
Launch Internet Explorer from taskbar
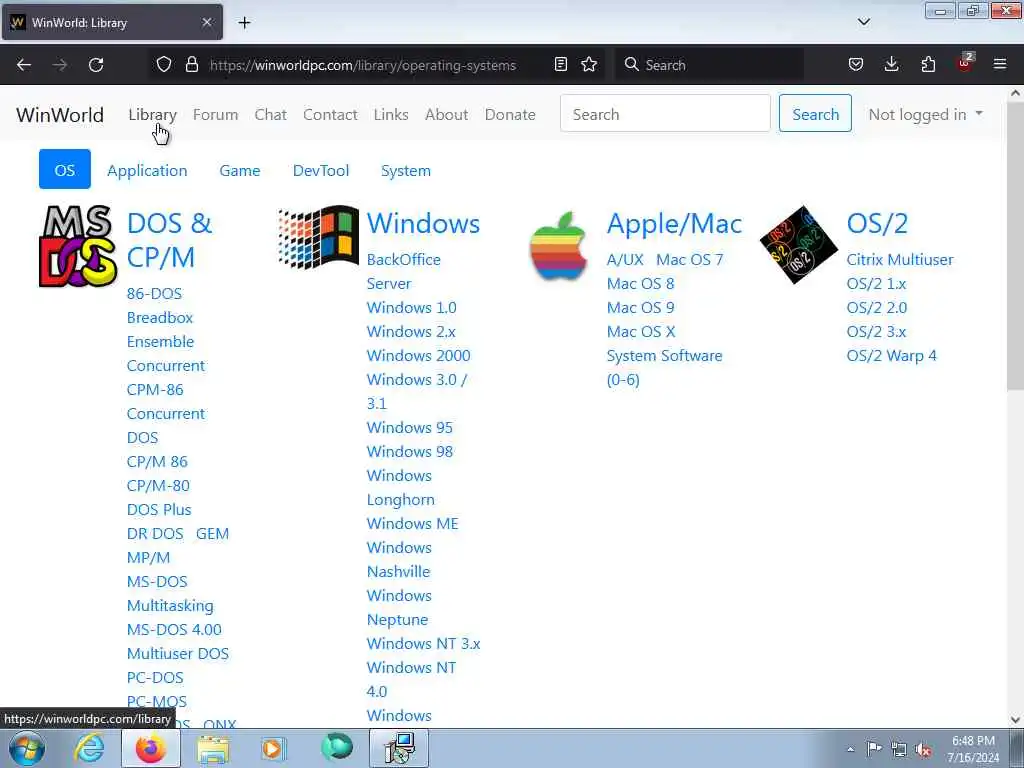[89, 748]
